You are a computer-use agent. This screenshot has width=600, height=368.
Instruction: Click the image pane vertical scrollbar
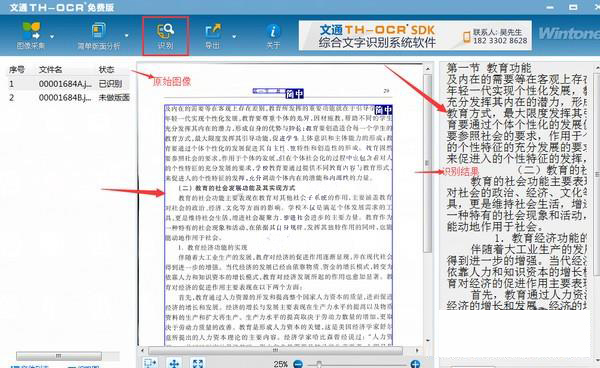tap(427, 163)
